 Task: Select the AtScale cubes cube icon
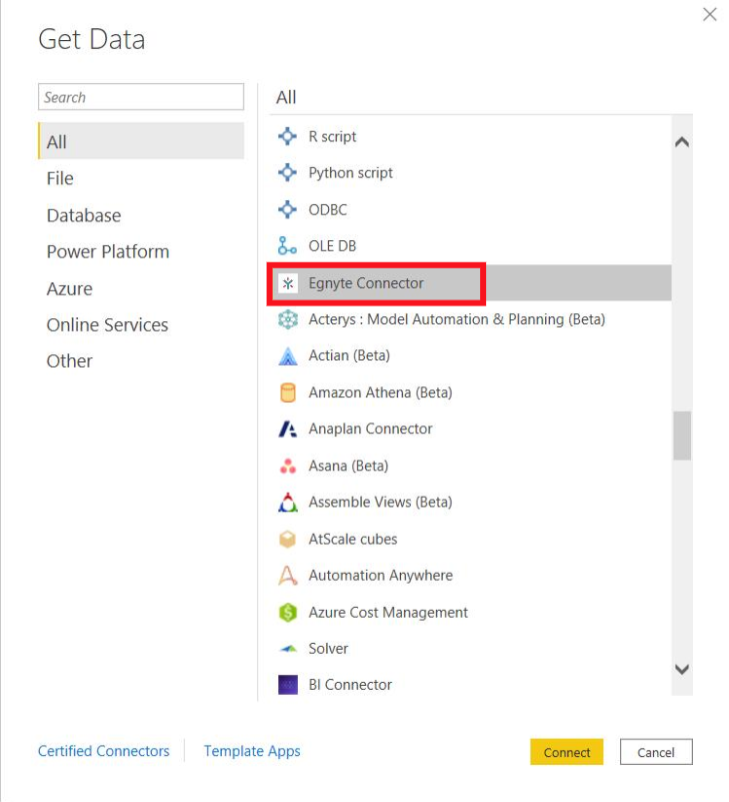click(x=288, y=539)
